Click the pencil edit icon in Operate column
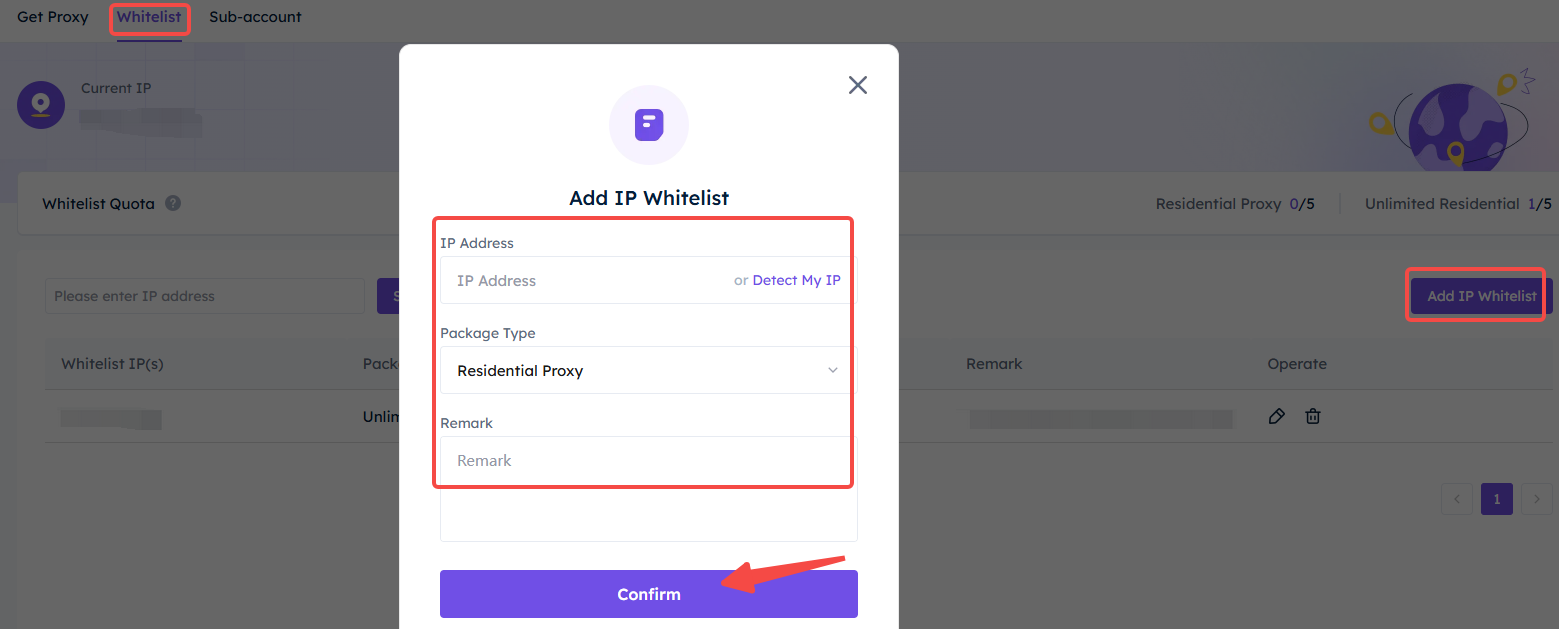The width and height of the screenshot is (1559, 629). pos(1276,416)
